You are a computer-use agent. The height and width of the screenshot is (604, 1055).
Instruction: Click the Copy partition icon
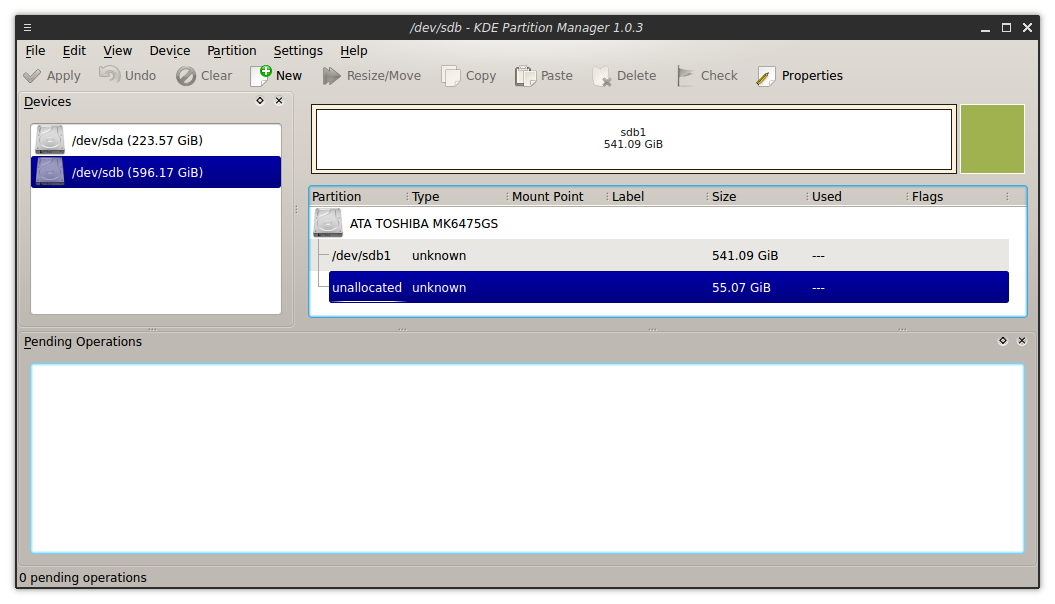click(x=451, y=76)
